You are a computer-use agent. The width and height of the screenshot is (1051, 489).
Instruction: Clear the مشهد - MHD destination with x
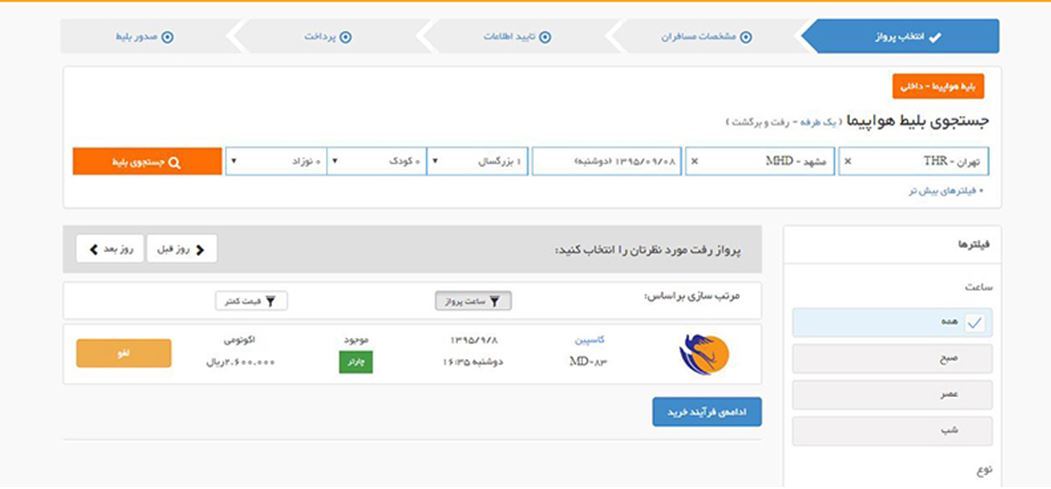(x=694, y=161)
